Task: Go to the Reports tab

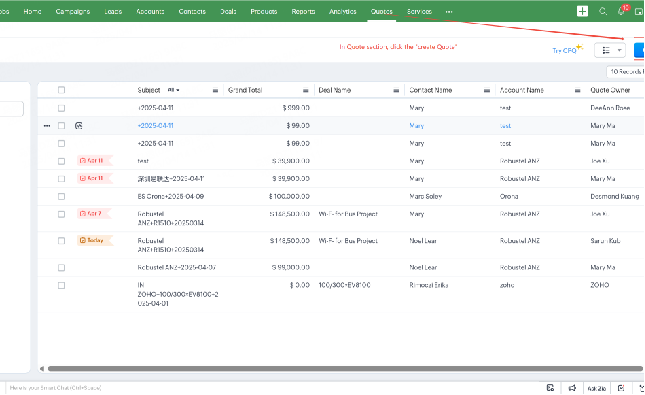Action: tap(303, 12)
